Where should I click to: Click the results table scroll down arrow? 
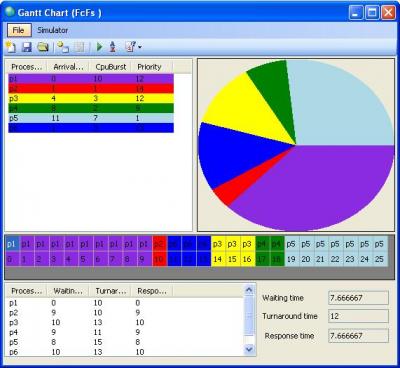click(249, 349)
